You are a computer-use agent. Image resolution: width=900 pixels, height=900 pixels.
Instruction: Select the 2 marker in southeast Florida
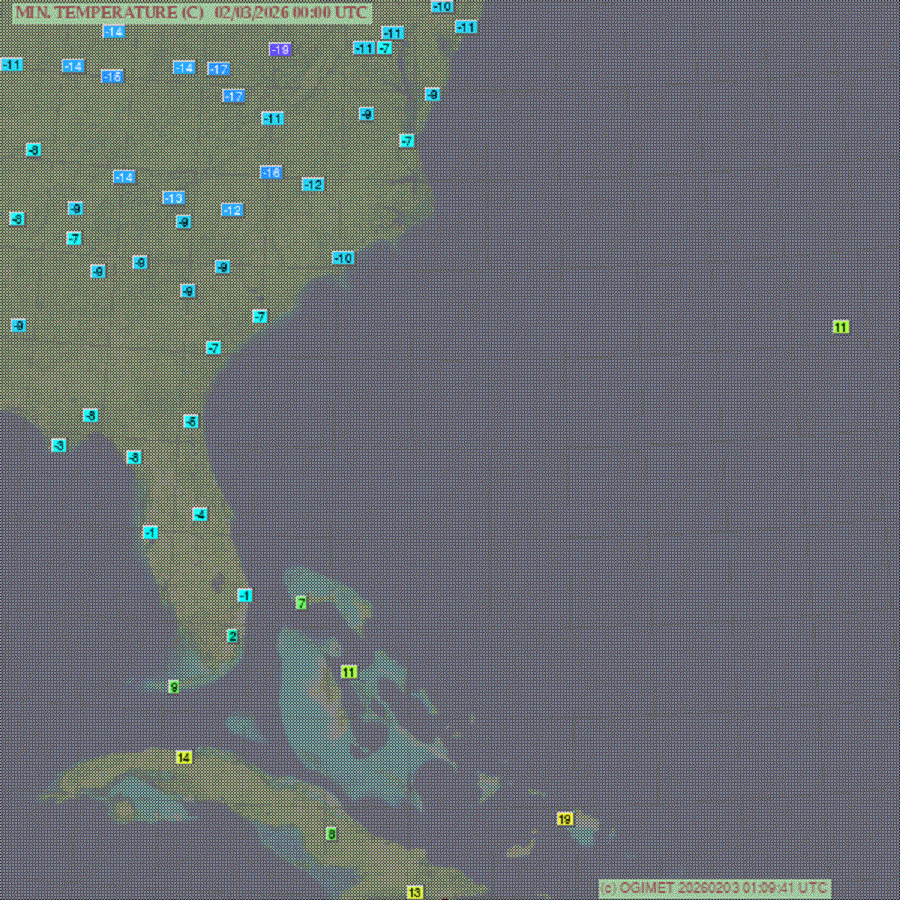[x=232, y=636]
